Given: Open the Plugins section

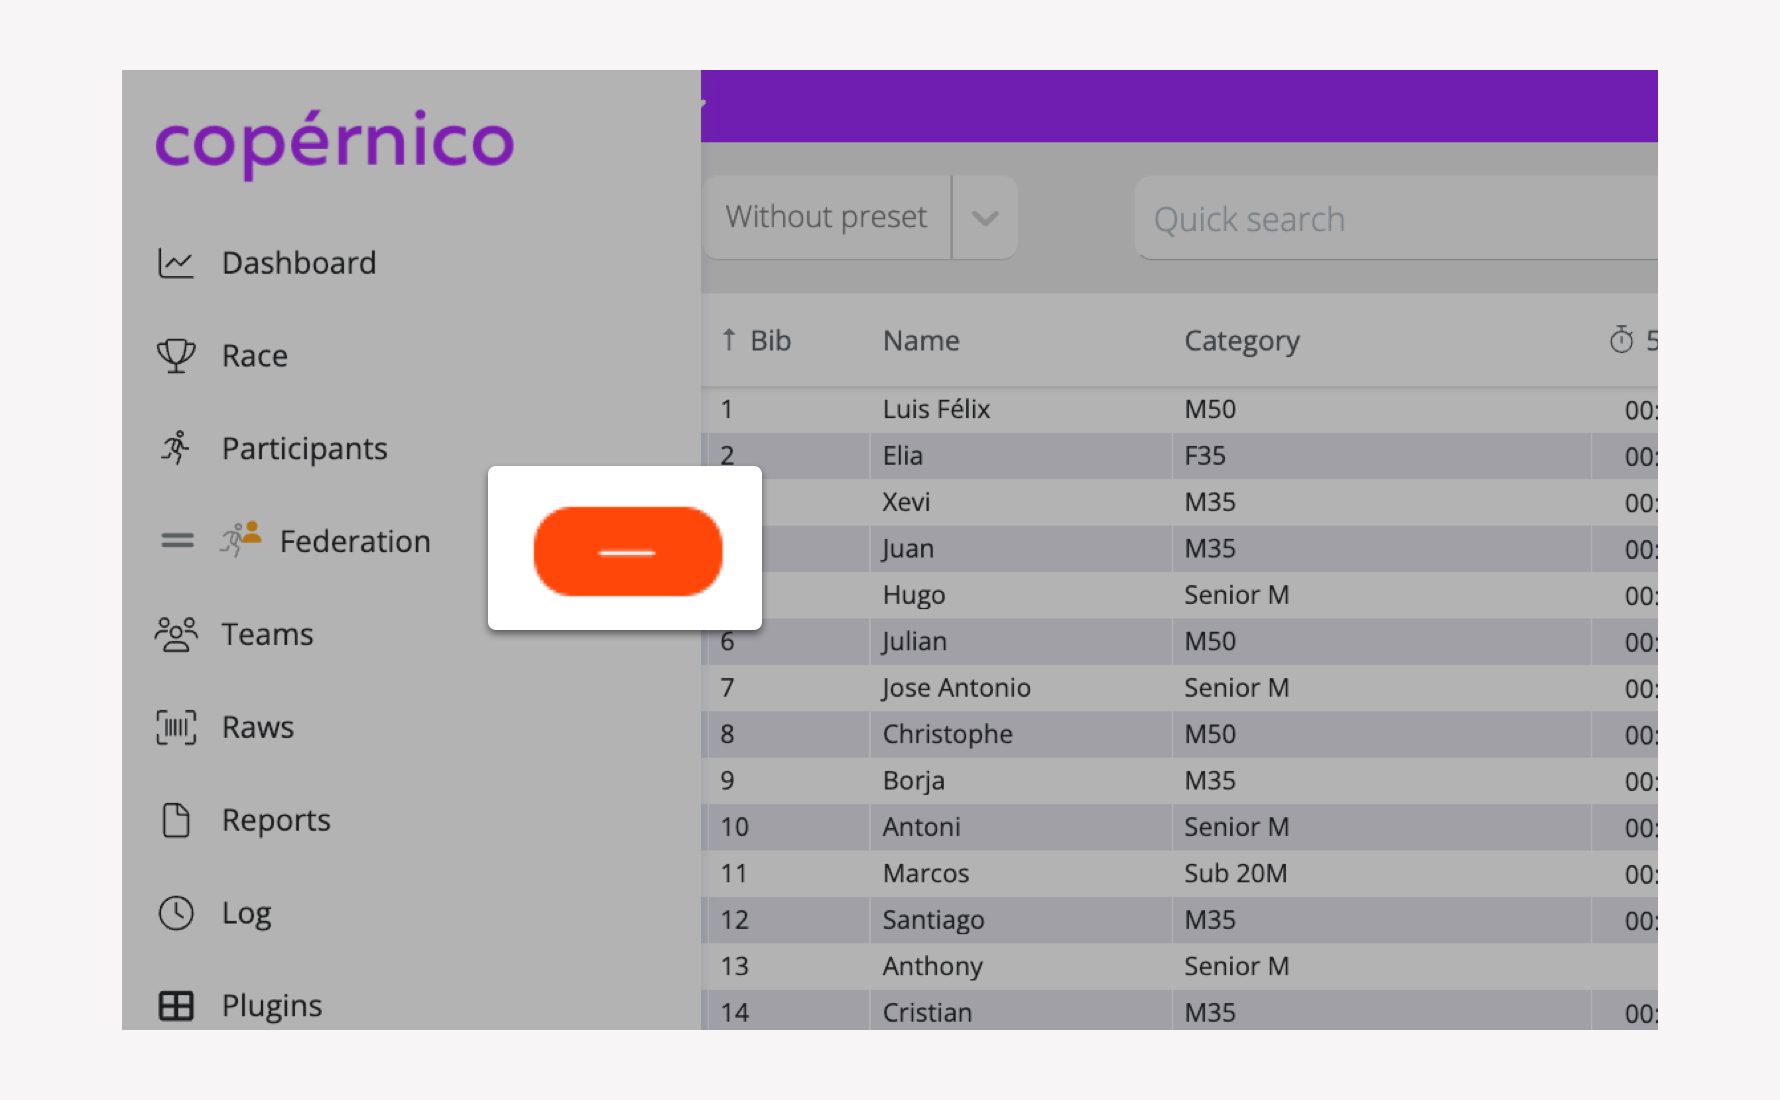Looking at the screenshot, I should click(272, 1006).
